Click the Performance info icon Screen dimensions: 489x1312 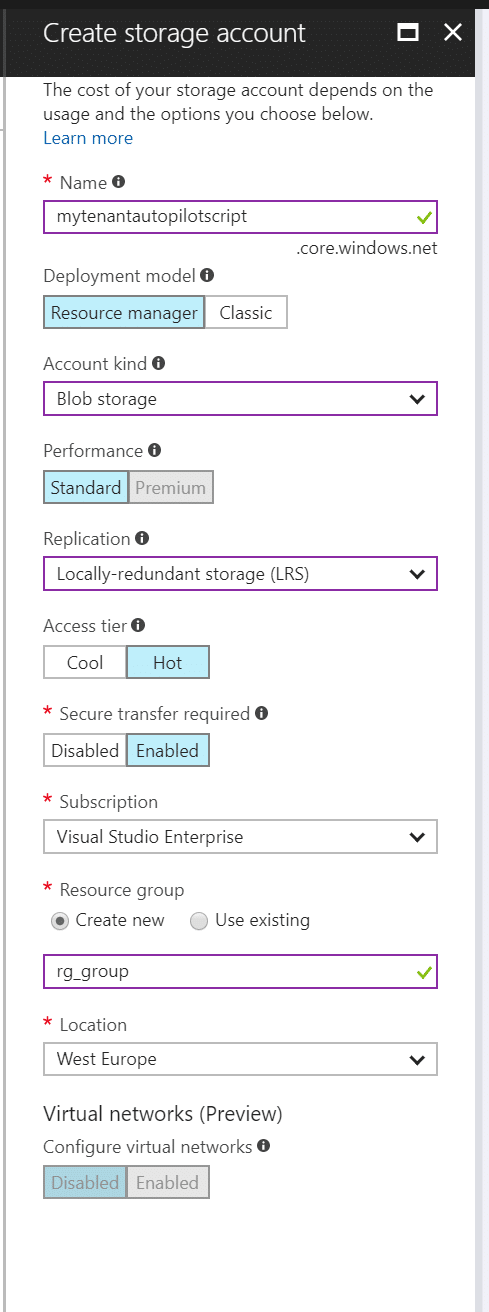[153, 451]
